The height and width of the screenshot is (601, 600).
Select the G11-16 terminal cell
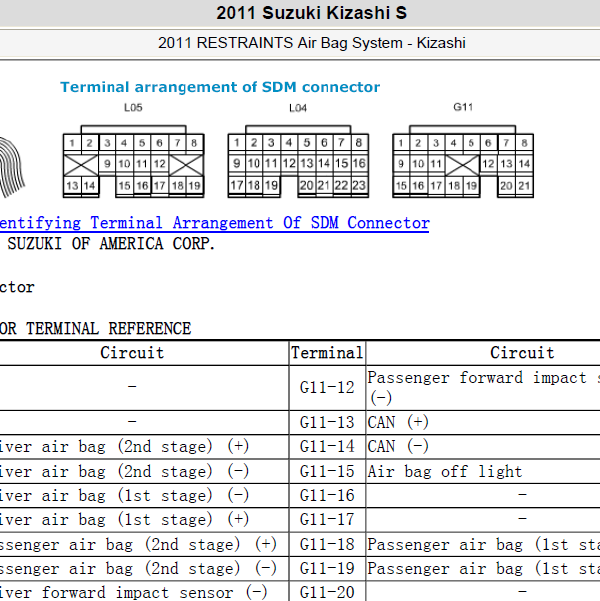click(327, 496)
